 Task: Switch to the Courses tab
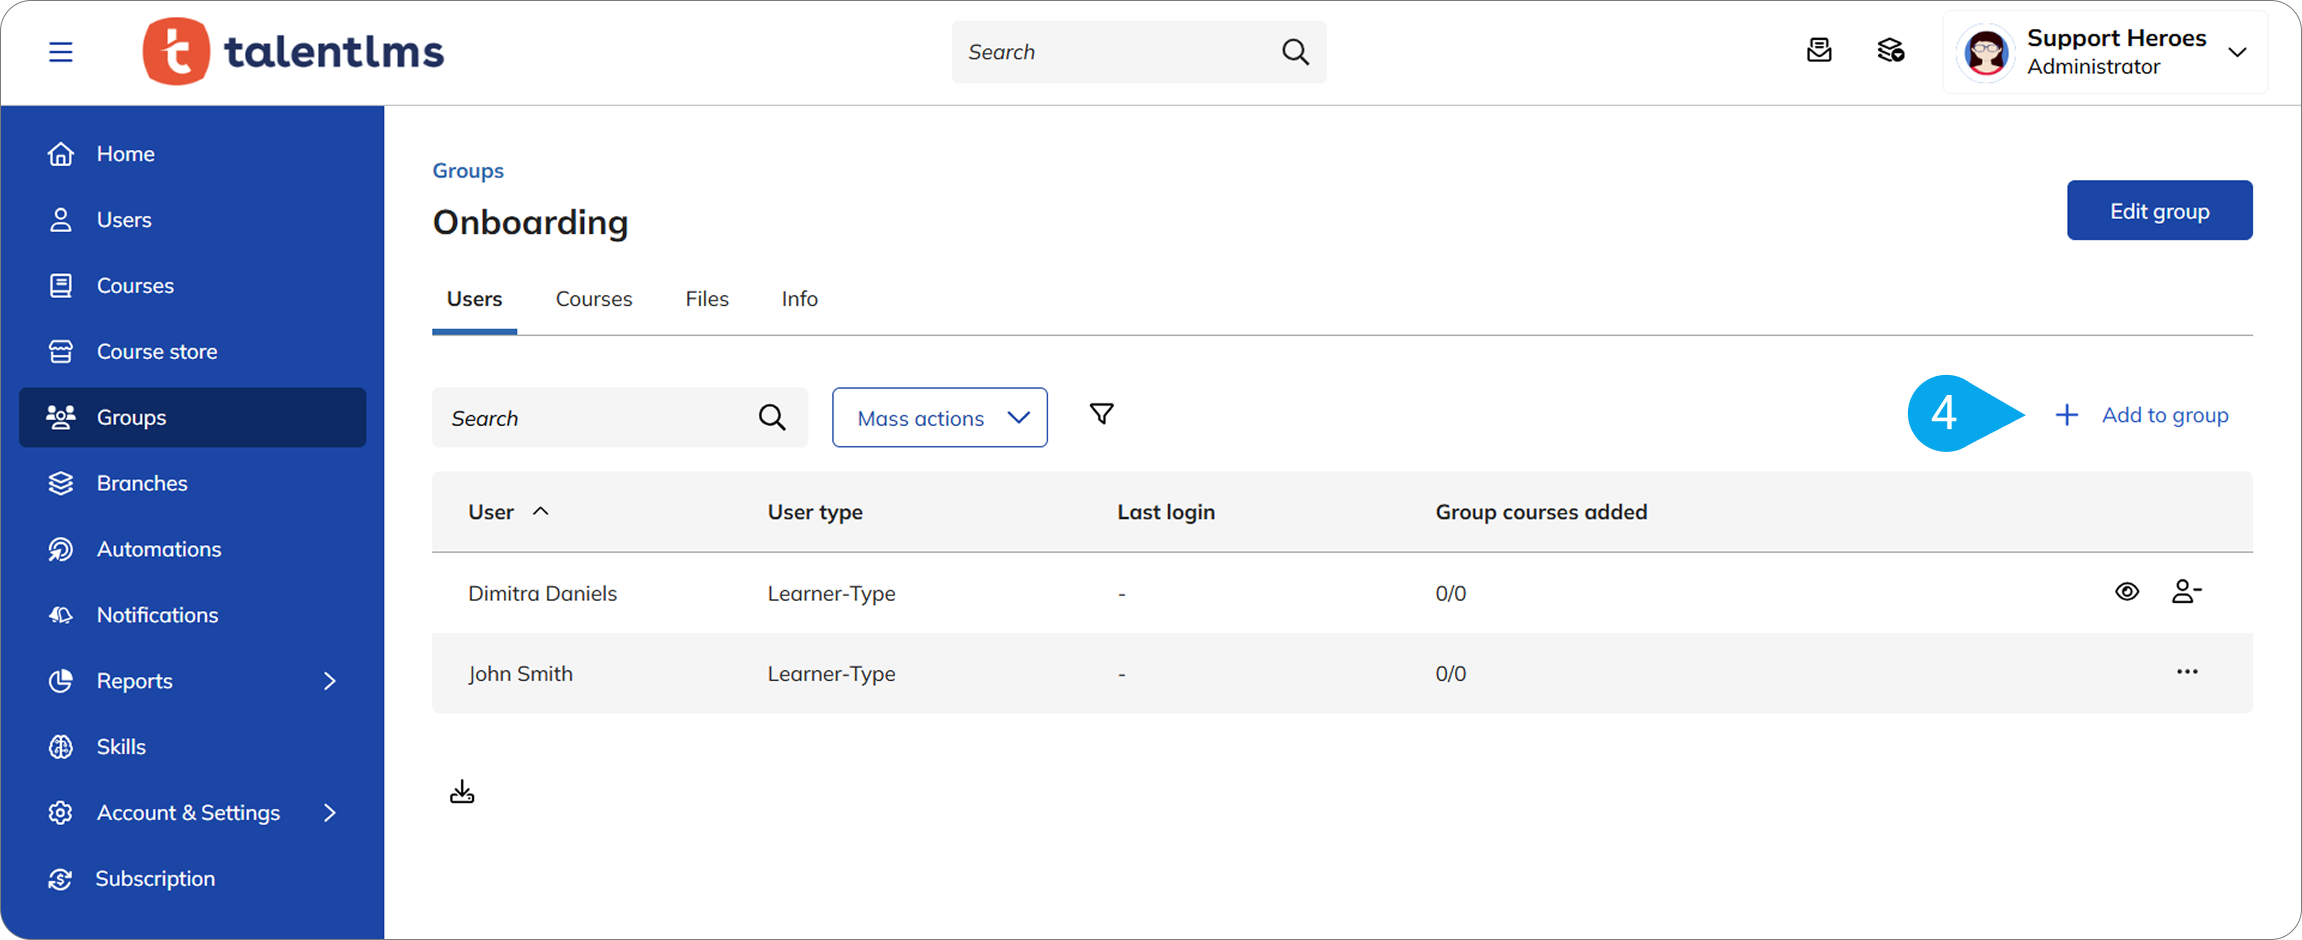(594, 299)
